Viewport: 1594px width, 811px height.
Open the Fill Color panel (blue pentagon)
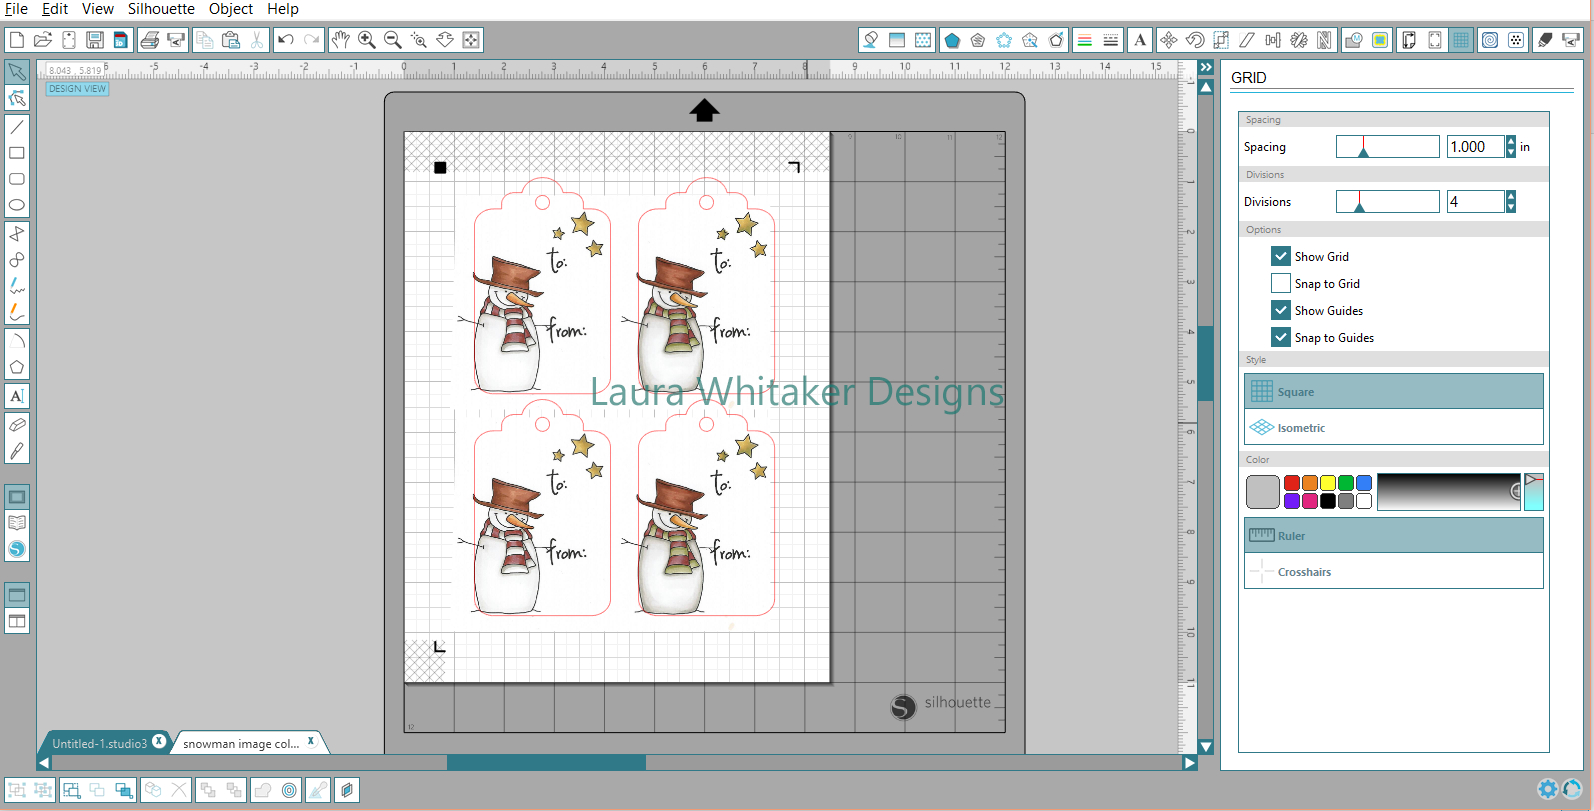tap(952, 40)
